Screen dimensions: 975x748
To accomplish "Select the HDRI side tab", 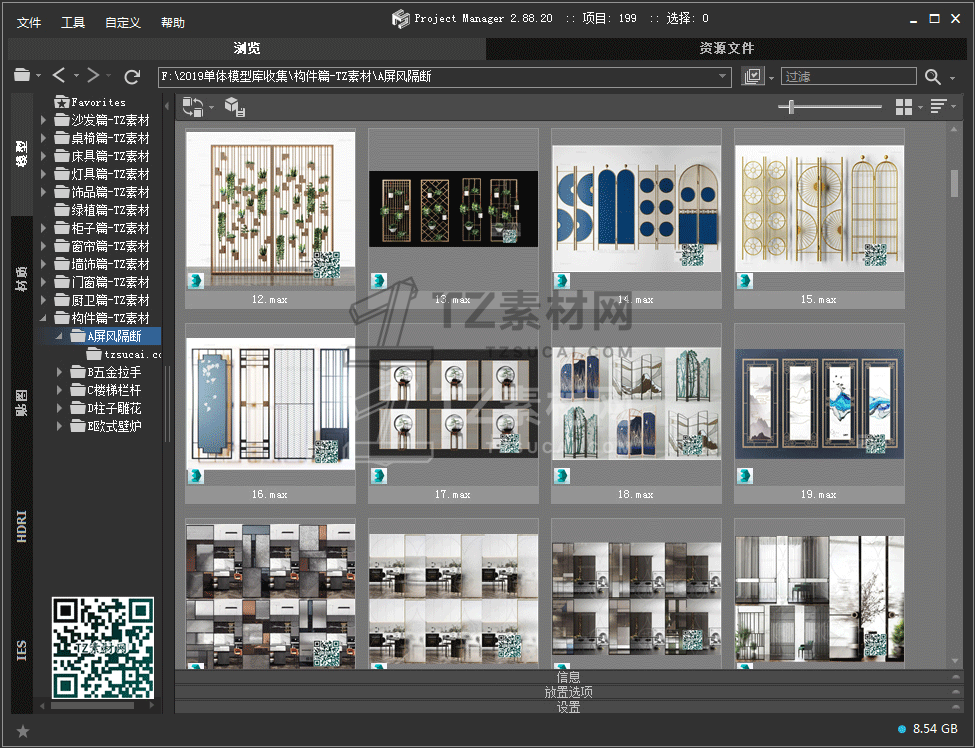I will (22, 526).
